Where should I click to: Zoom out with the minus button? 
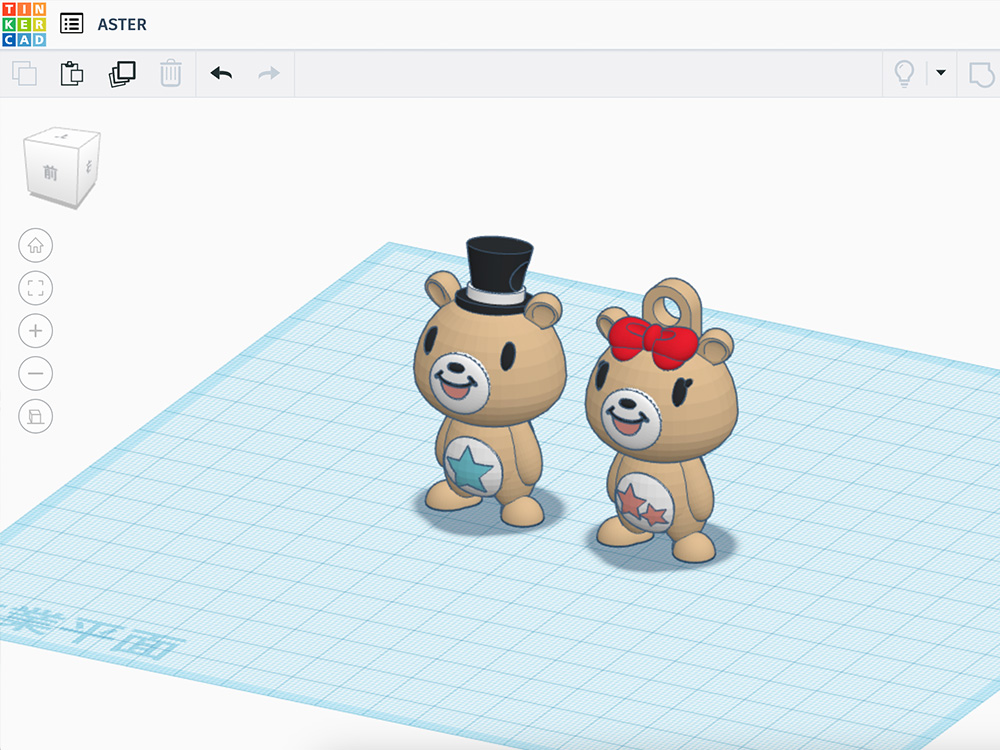pos(36,374)
